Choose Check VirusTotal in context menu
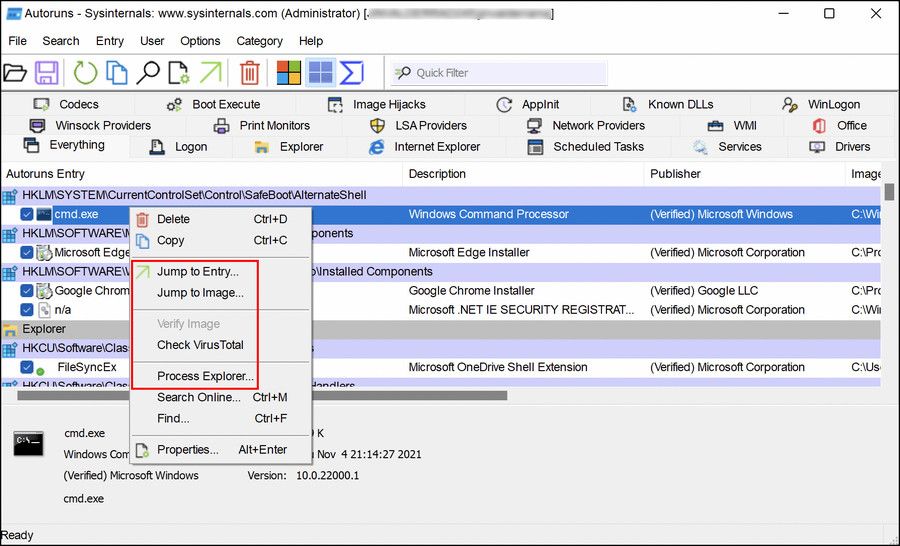 222,345
